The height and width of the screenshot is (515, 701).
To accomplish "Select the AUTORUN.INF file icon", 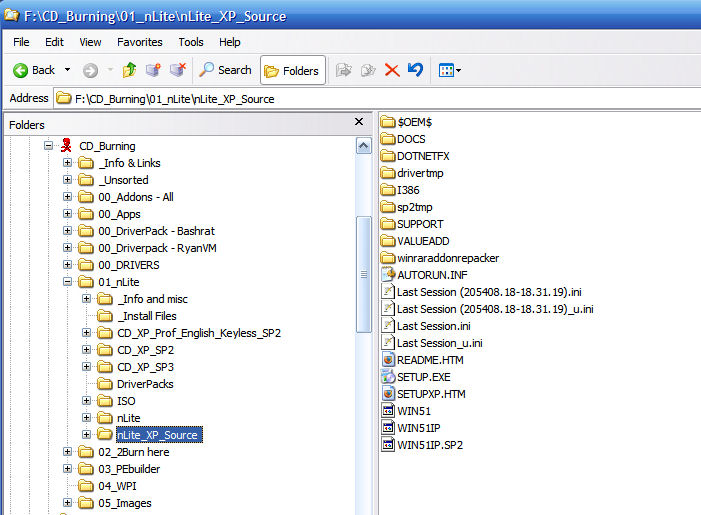I will (388, 274).
